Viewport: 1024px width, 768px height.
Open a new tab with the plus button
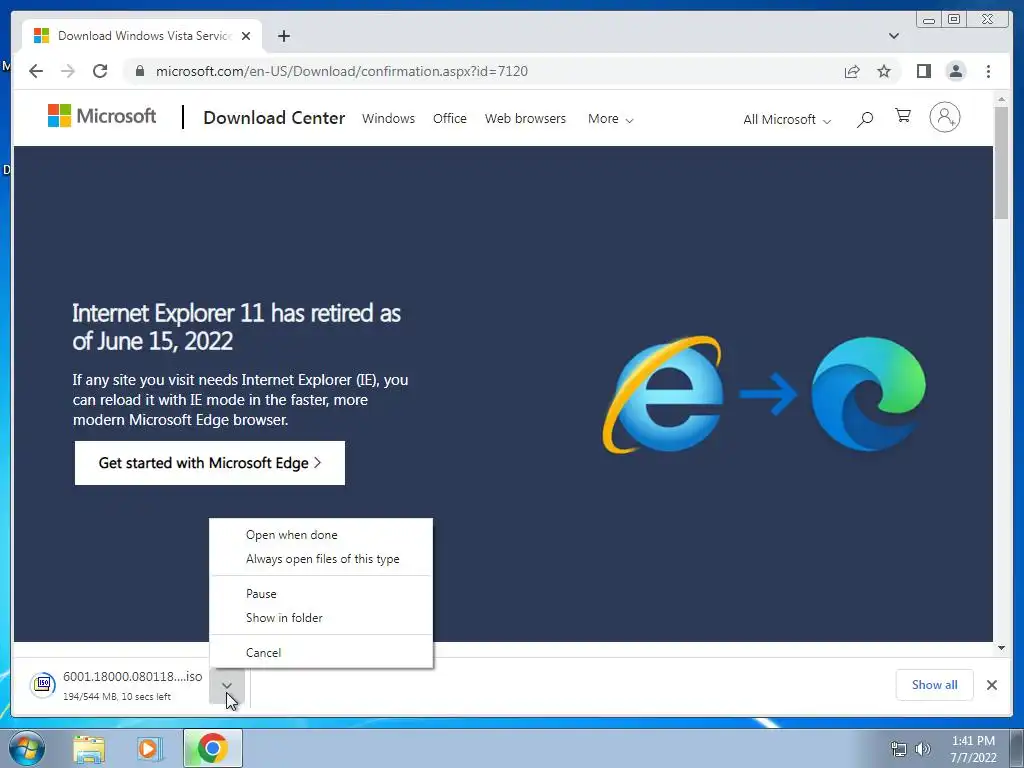[x=283, y=36]
